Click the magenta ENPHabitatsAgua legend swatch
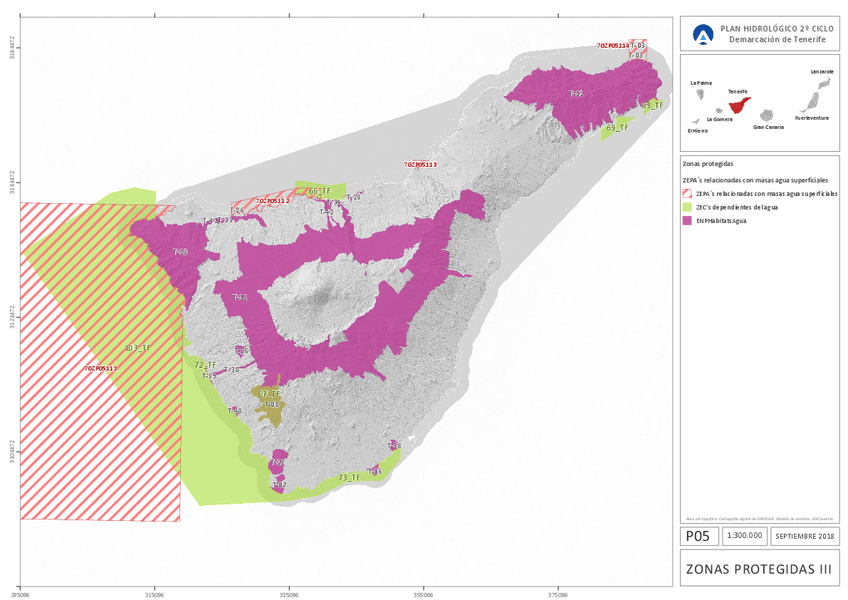Image resolution: width=848 pixels, height=600 pixels. [x=687, y=221]
